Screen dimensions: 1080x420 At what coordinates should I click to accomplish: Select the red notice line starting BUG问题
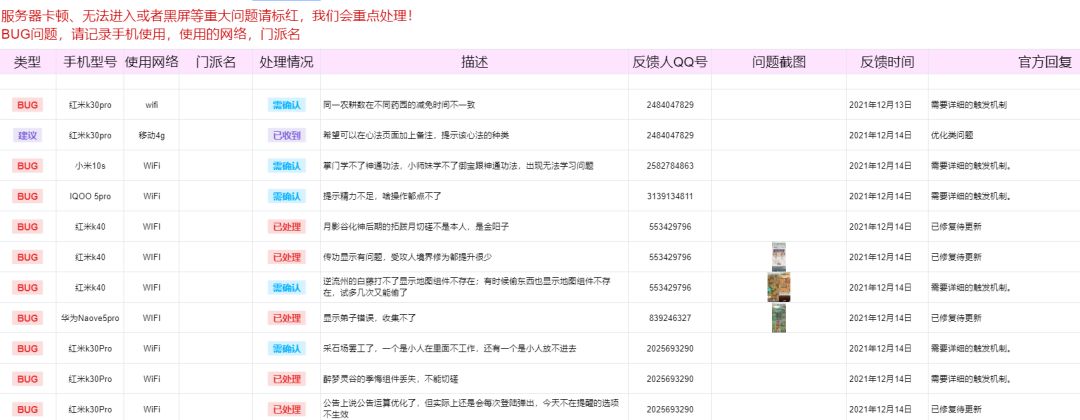point(151,34)
